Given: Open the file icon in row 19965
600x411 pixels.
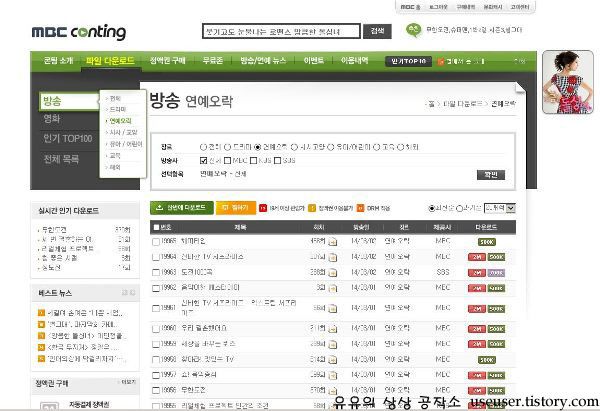Looking at the screenshot, I should 333,242.
